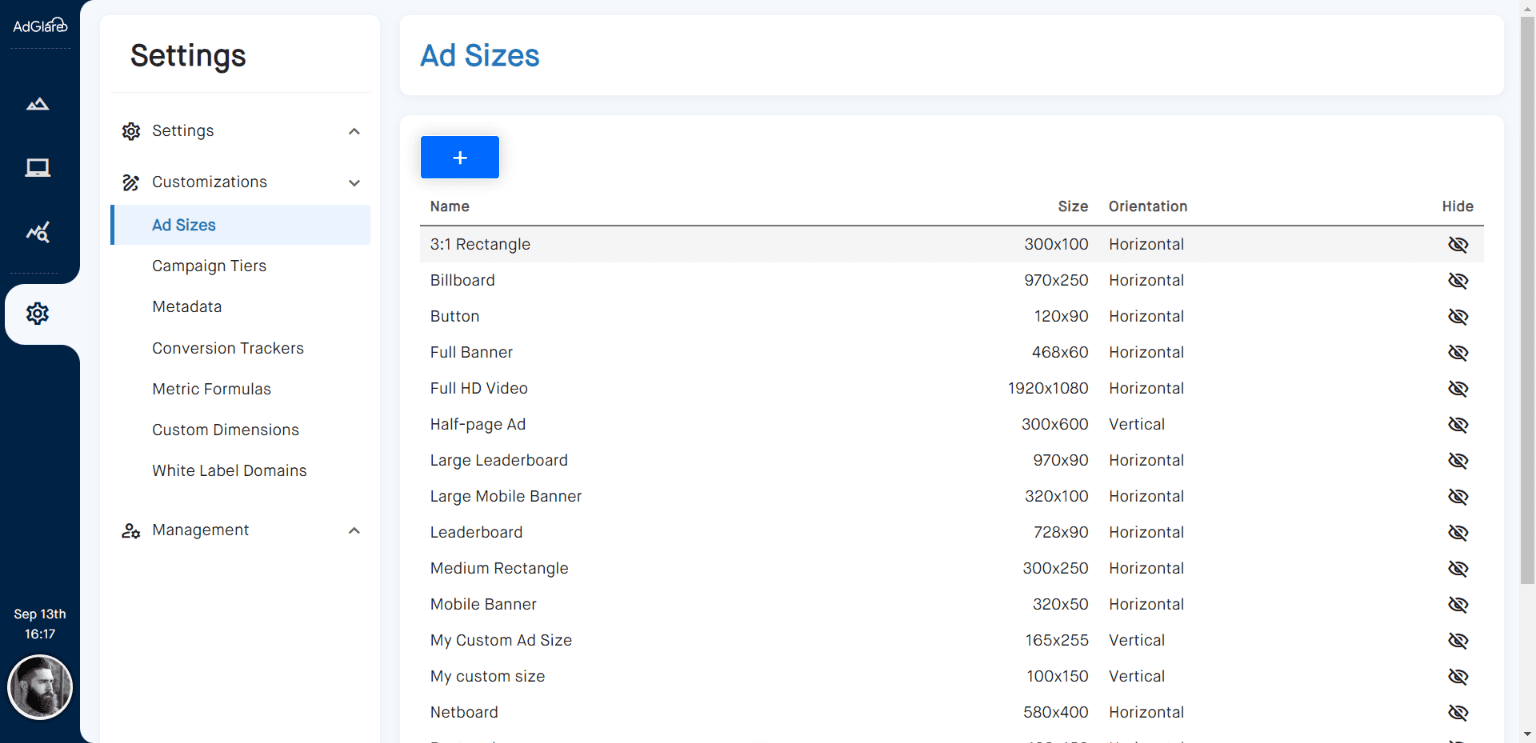Open the reports chart-magnifier icon in sidebar
Screen dimensions: 1536x743
[38, 233]
